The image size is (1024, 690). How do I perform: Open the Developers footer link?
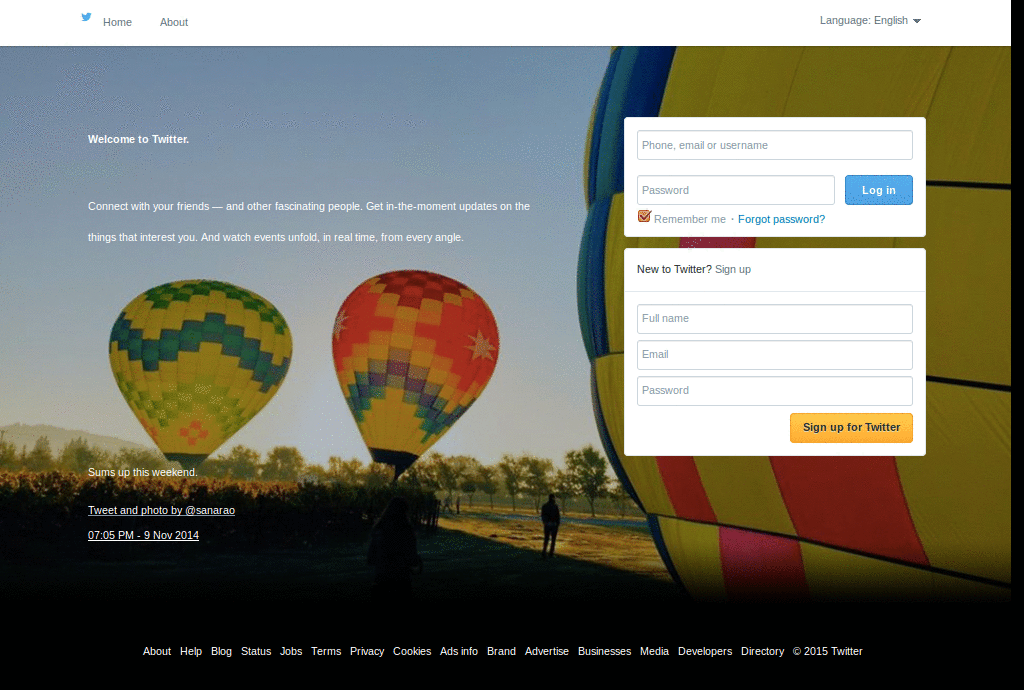tap(705, 651)
